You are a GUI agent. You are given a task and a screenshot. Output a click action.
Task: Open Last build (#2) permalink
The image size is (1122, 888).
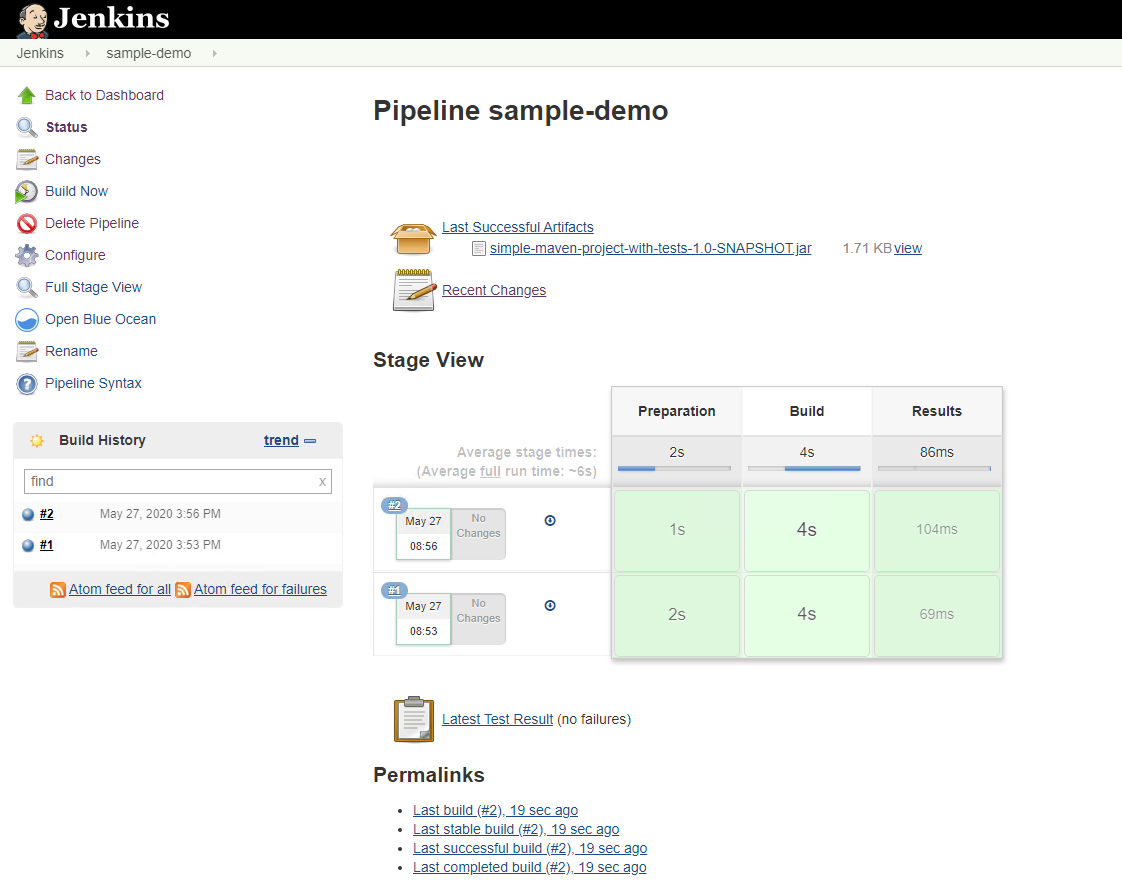[x=495, y=810]
